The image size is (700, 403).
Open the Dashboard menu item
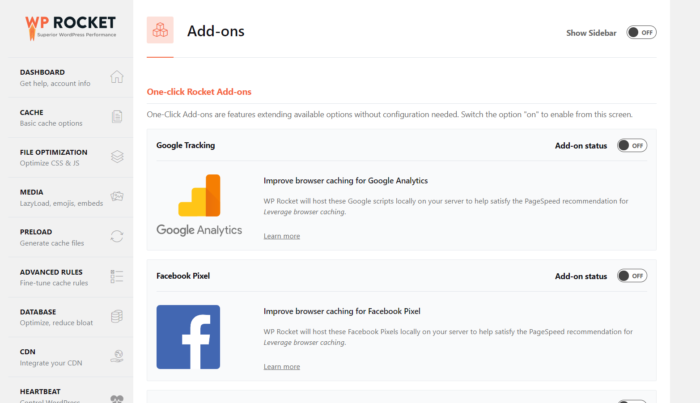pyautogui.click(x=71, y=78)
